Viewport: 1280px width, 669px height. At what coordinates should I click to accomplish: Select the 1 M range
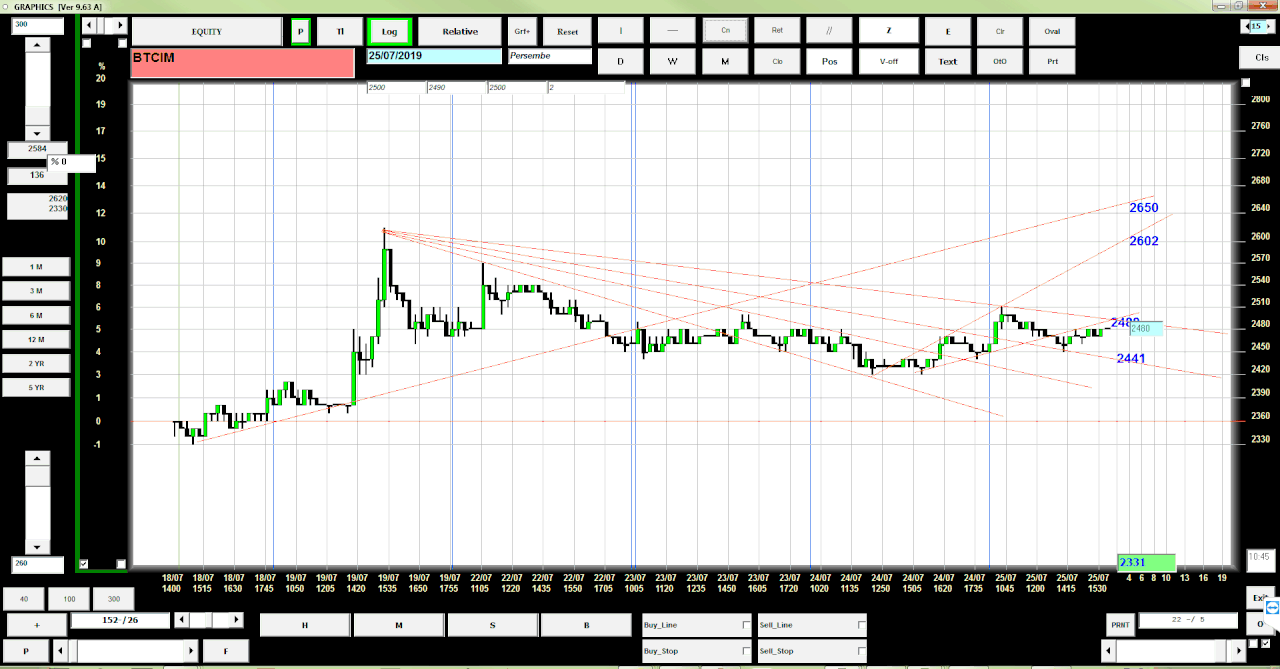click(x=36, y=267)
